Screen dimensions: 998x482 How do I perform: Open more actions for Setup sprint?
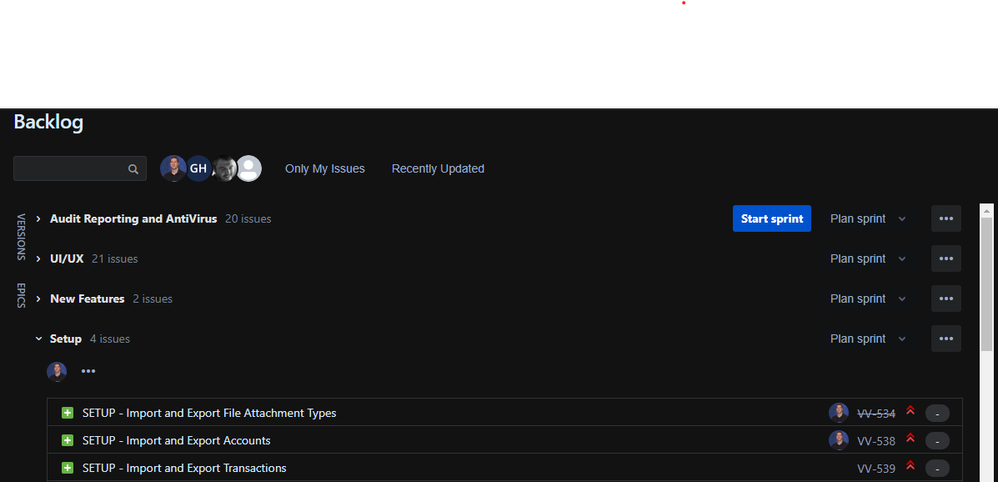click(946, 339)
